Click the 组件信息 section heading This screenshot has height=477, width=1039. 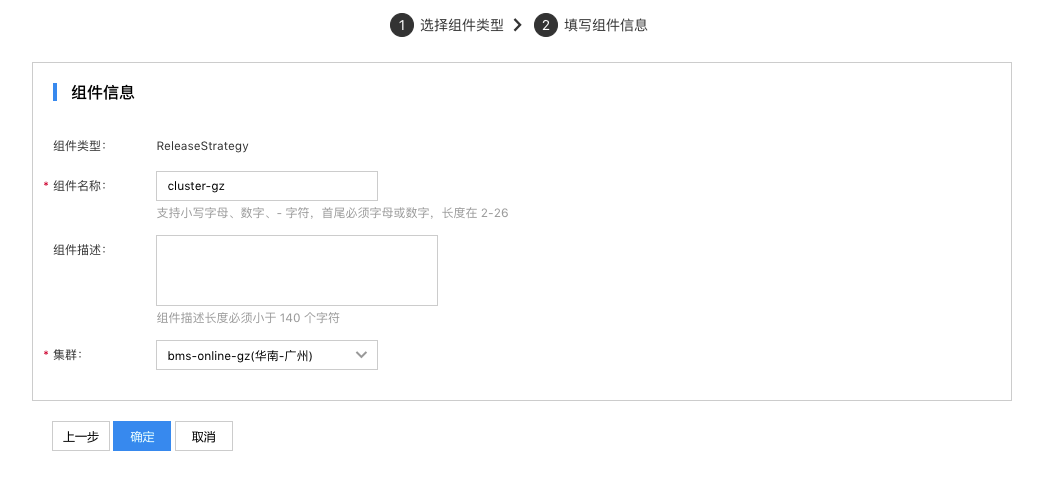tap(103, 92)
